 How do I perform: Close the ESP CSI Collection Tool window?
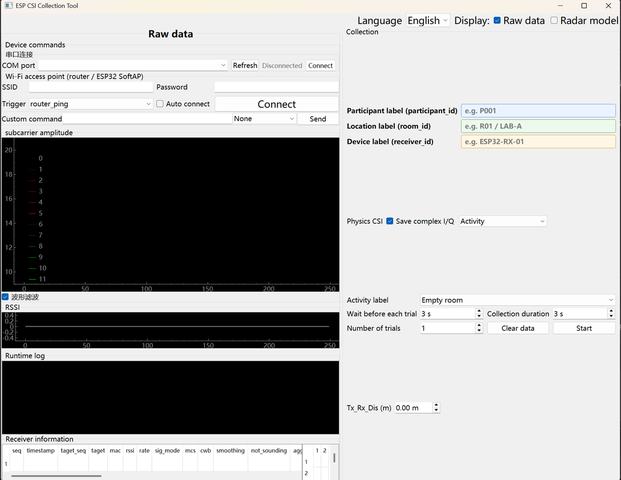tap(608, 6)
